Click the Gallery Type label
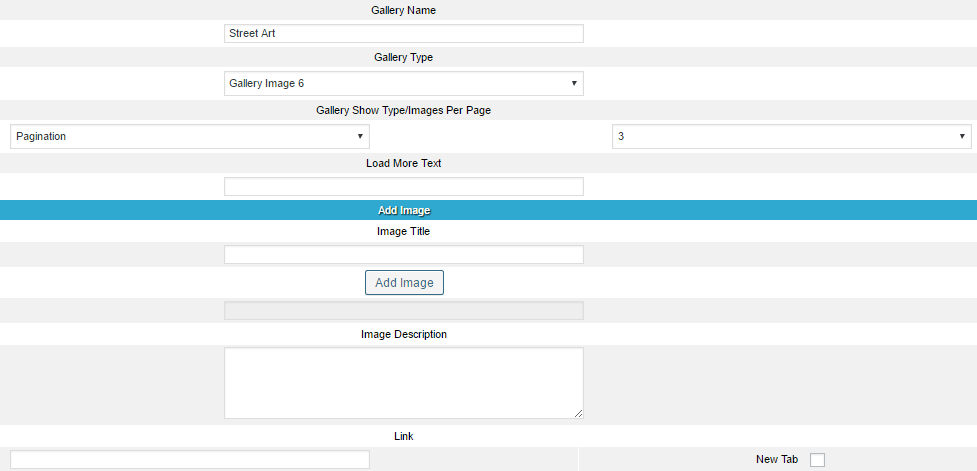Image resolution: width=977 pixels, height=471 pixels. click(404, 57)
